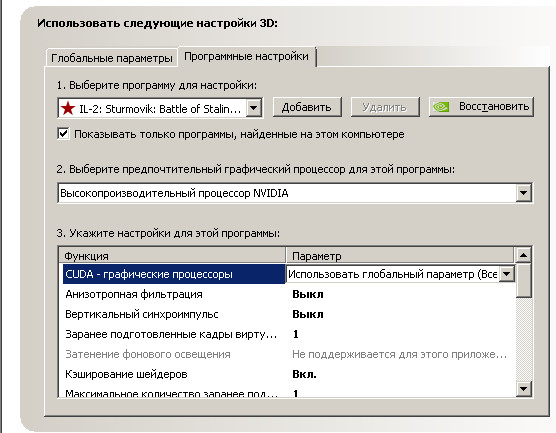Viewport: 556px width, 433px height.
Task: Click Параметр column header
Action: click(400, 256)
